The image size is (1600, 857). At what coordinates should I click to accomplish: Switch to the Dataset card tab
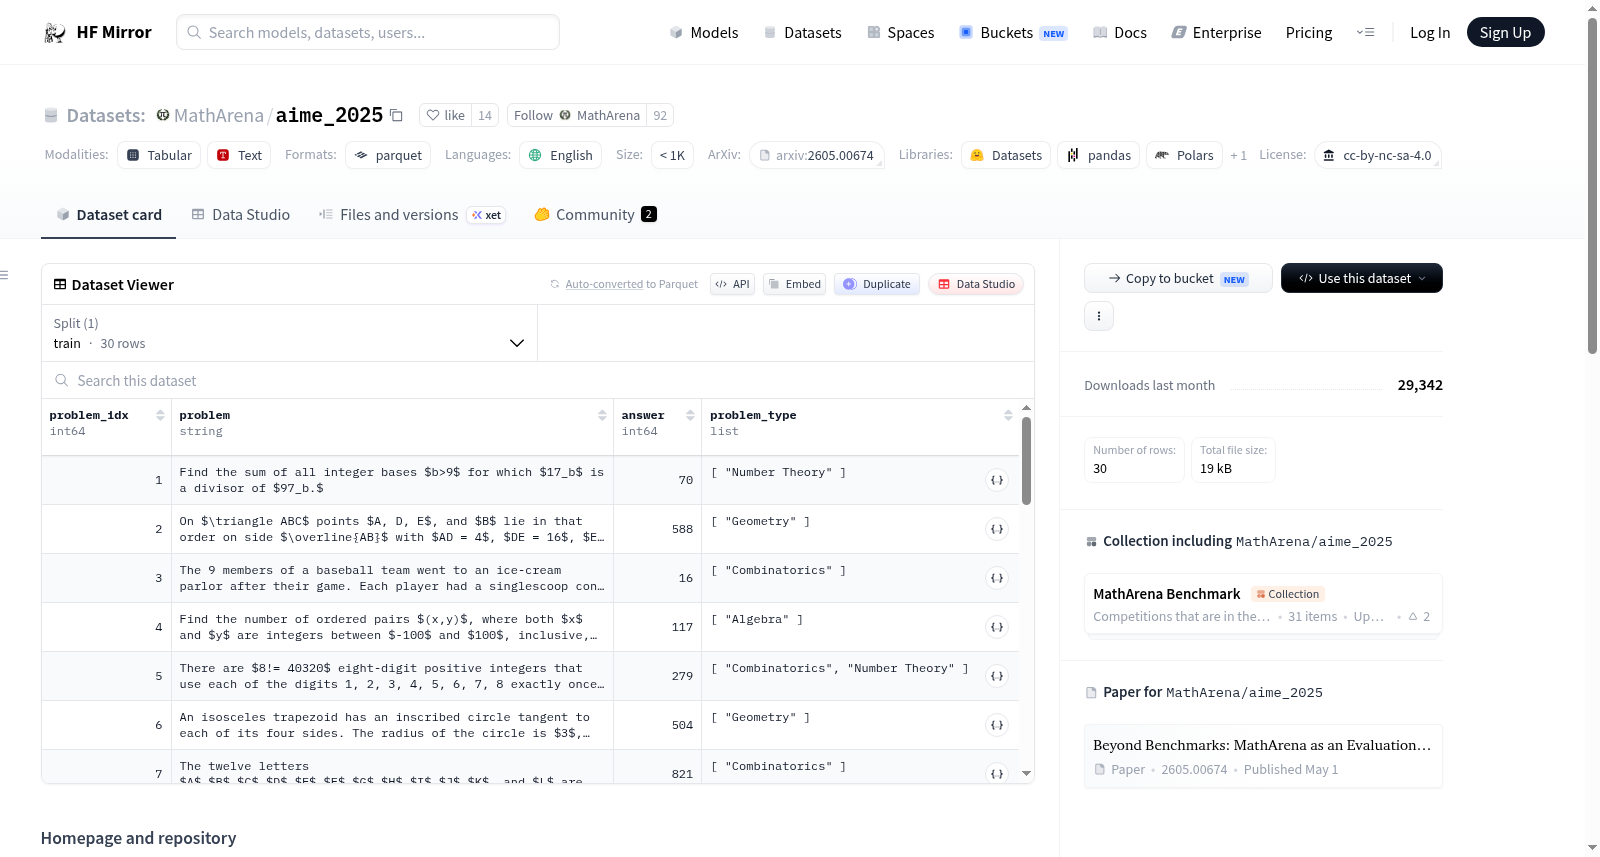(x=108, y=214)
